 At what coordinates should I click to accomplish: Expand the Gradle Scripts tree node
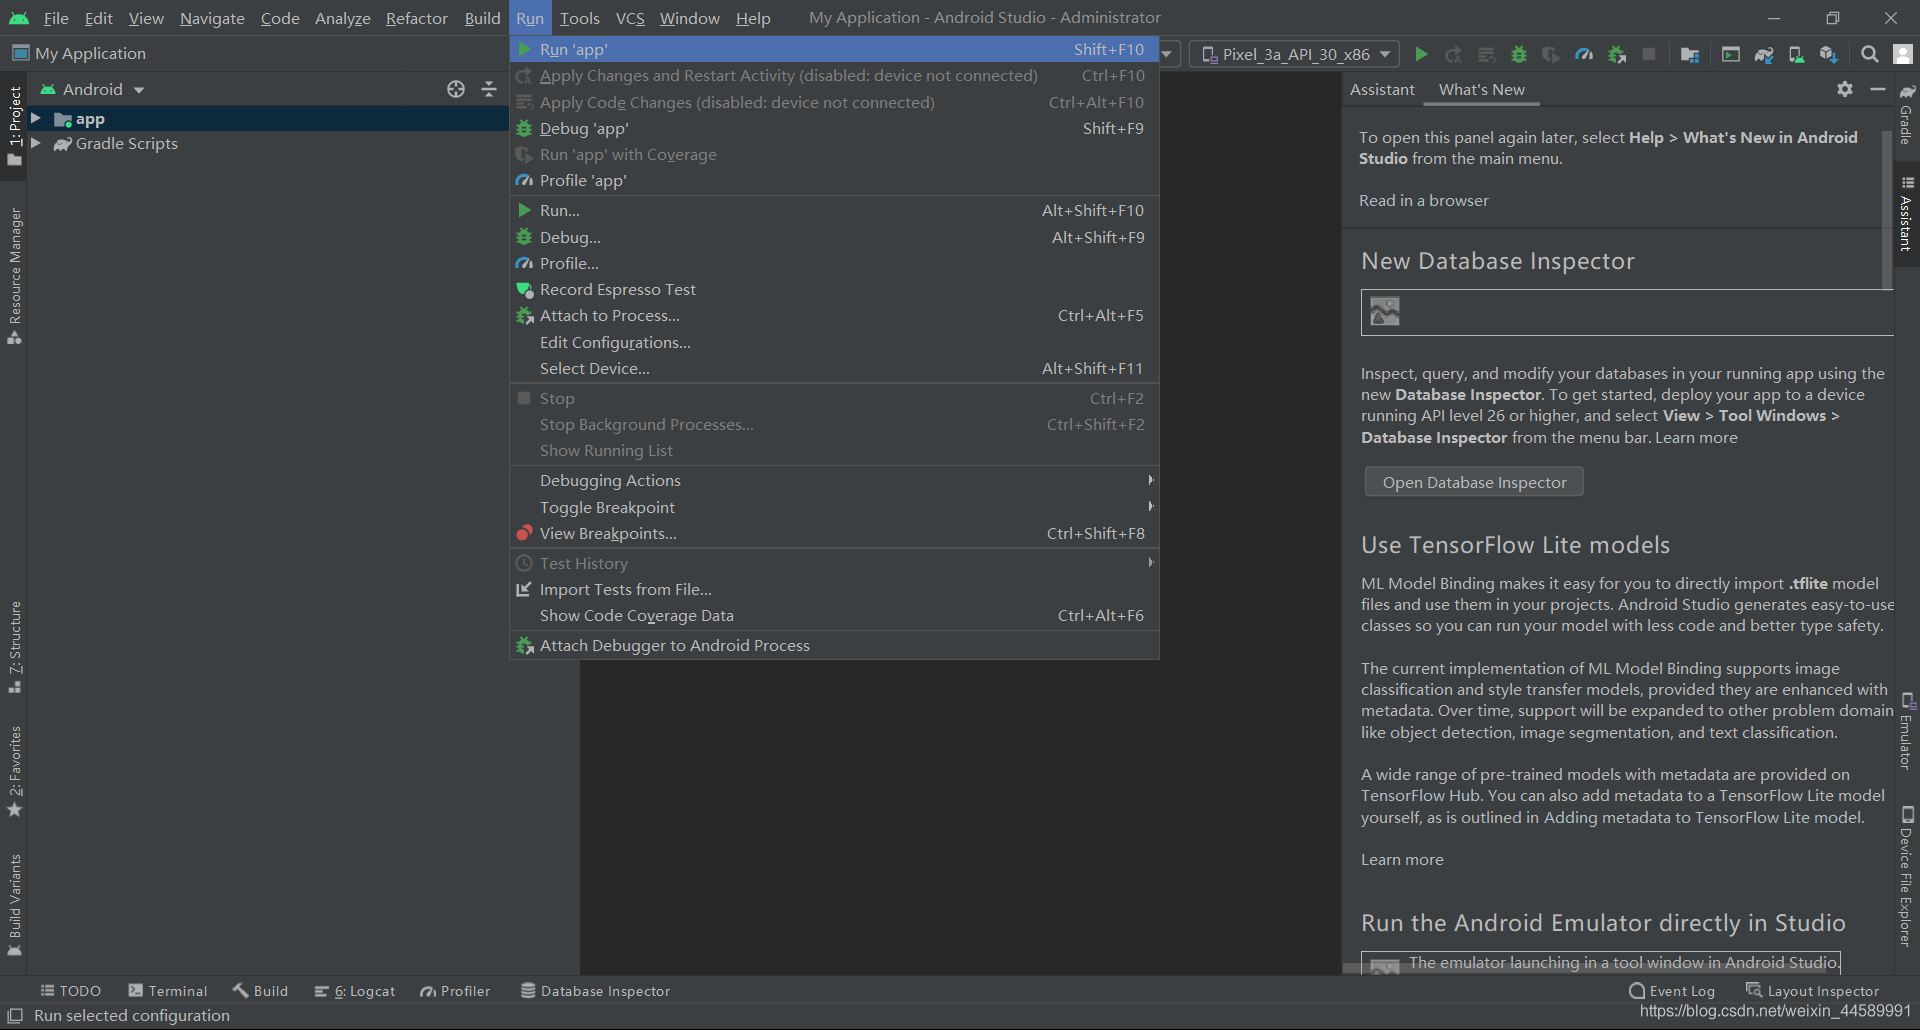(36, 143)
